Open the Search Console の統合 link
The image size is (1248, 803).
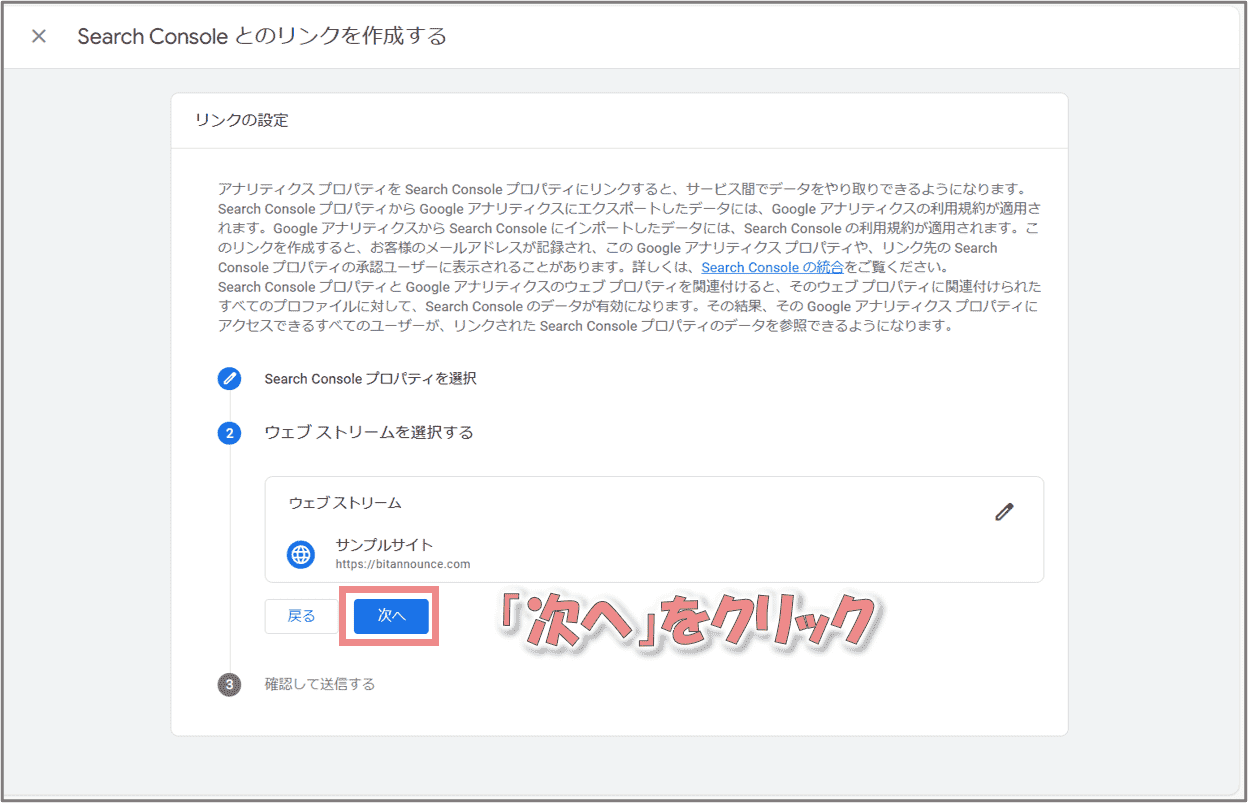[x=772, y=267]
